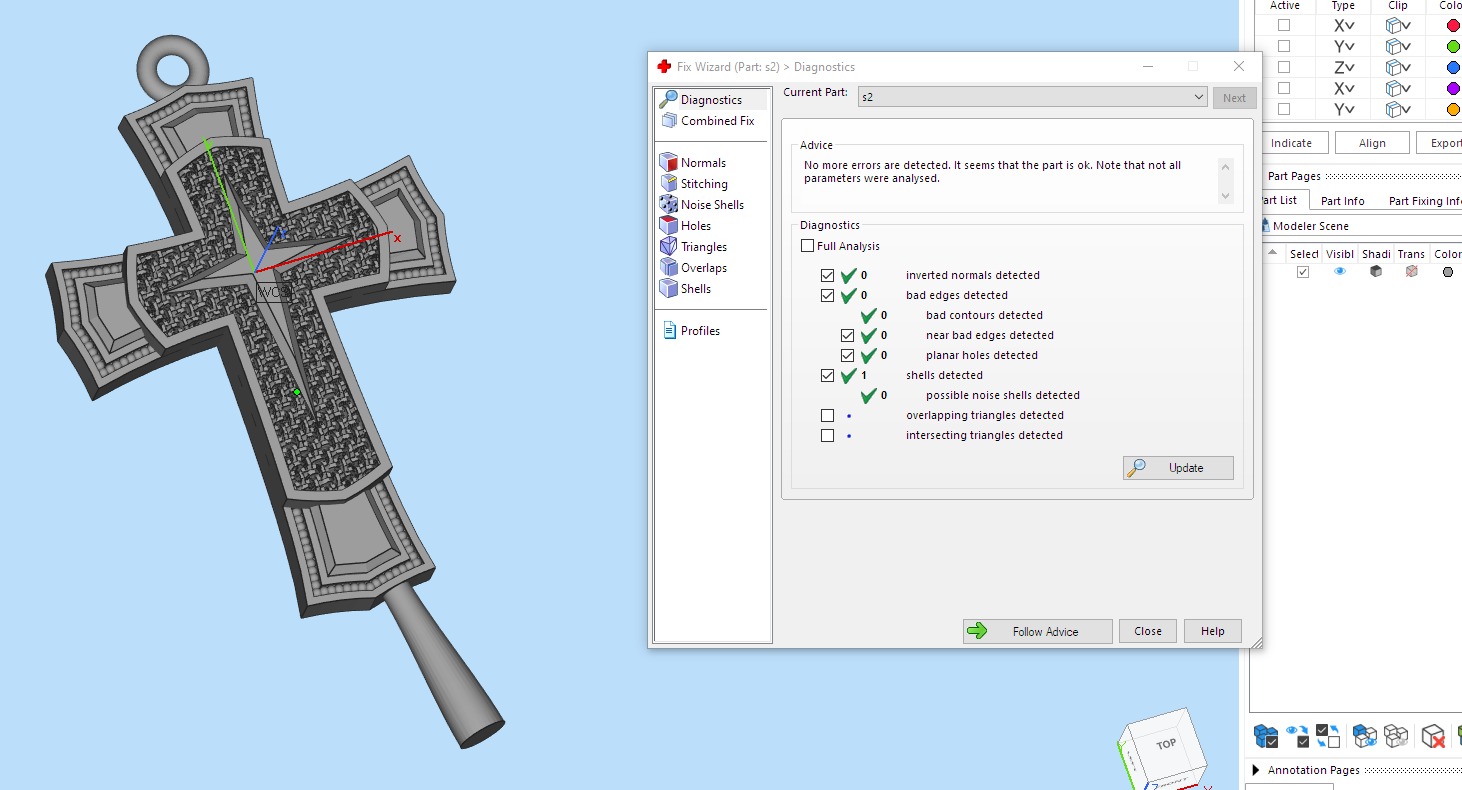This screenshot has width=1462, height=790.
Task: Uncheck shells detected checkbox
Action: coord(827,375)
